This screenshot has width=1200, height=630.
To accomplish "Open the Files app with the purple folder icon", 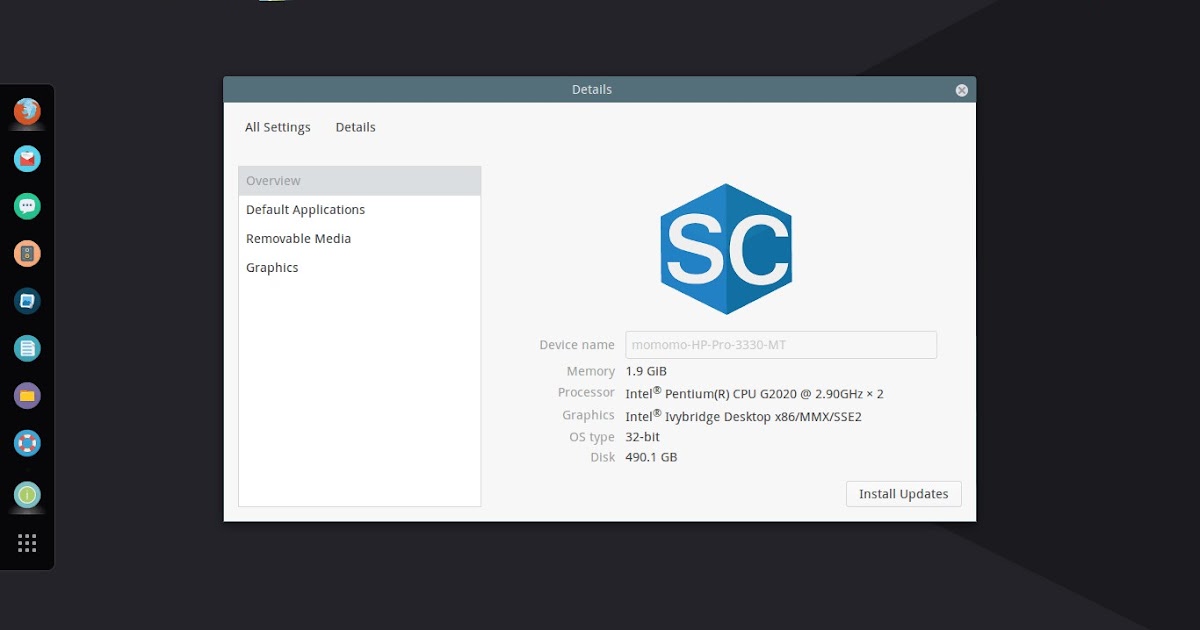I will pos(26,395).
